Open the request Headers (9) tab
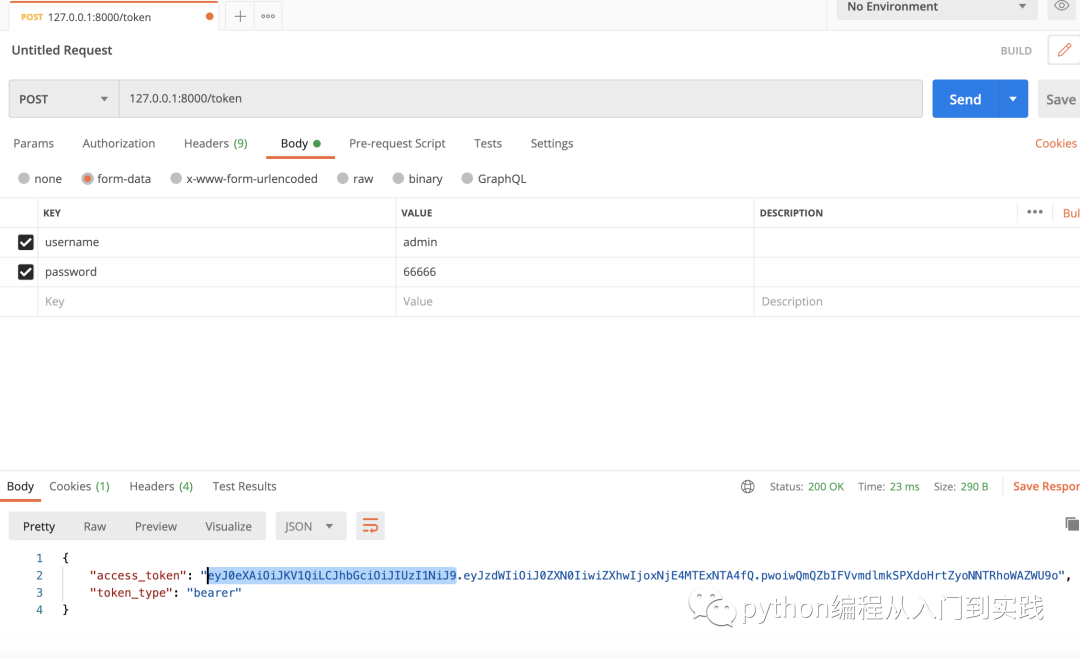 click(x=216, y=143)
